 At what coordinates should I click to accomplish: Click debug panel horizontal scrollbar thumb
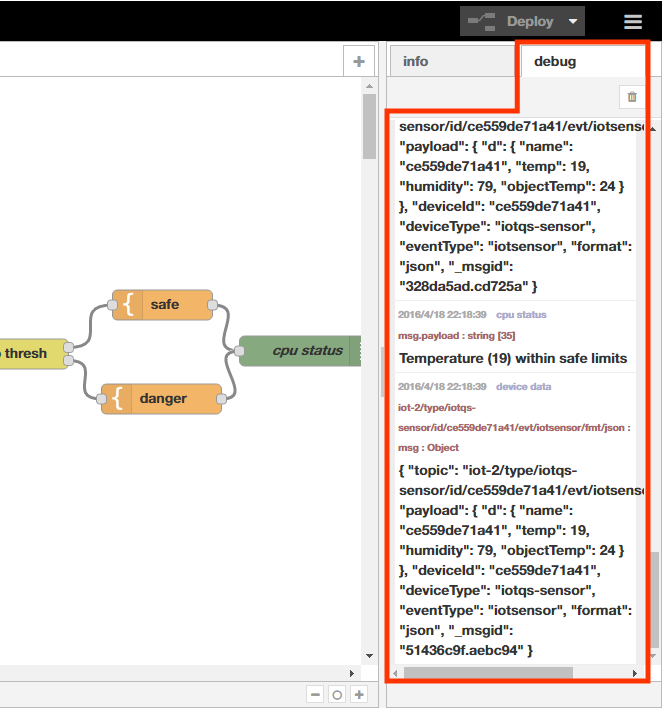488,673
